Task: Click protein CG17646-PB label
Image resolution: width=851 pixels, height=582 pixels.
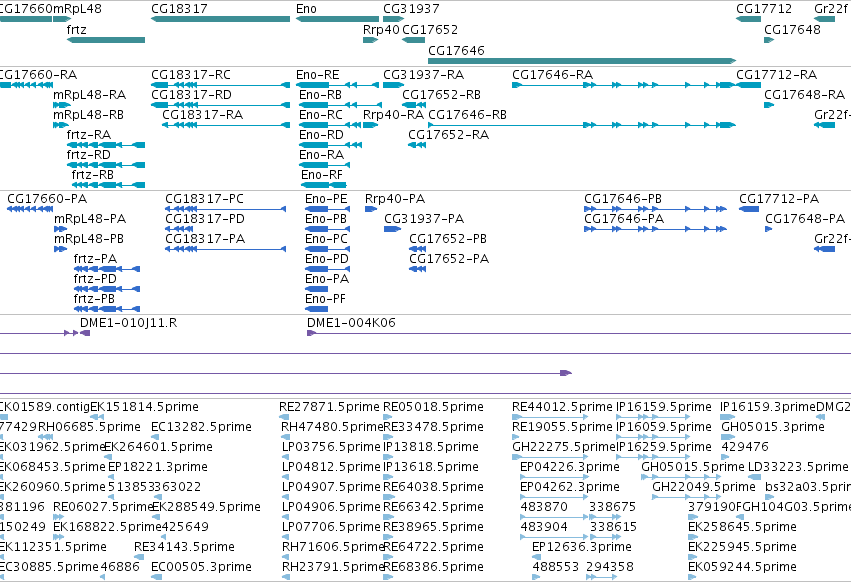Action: pos(623,199)
